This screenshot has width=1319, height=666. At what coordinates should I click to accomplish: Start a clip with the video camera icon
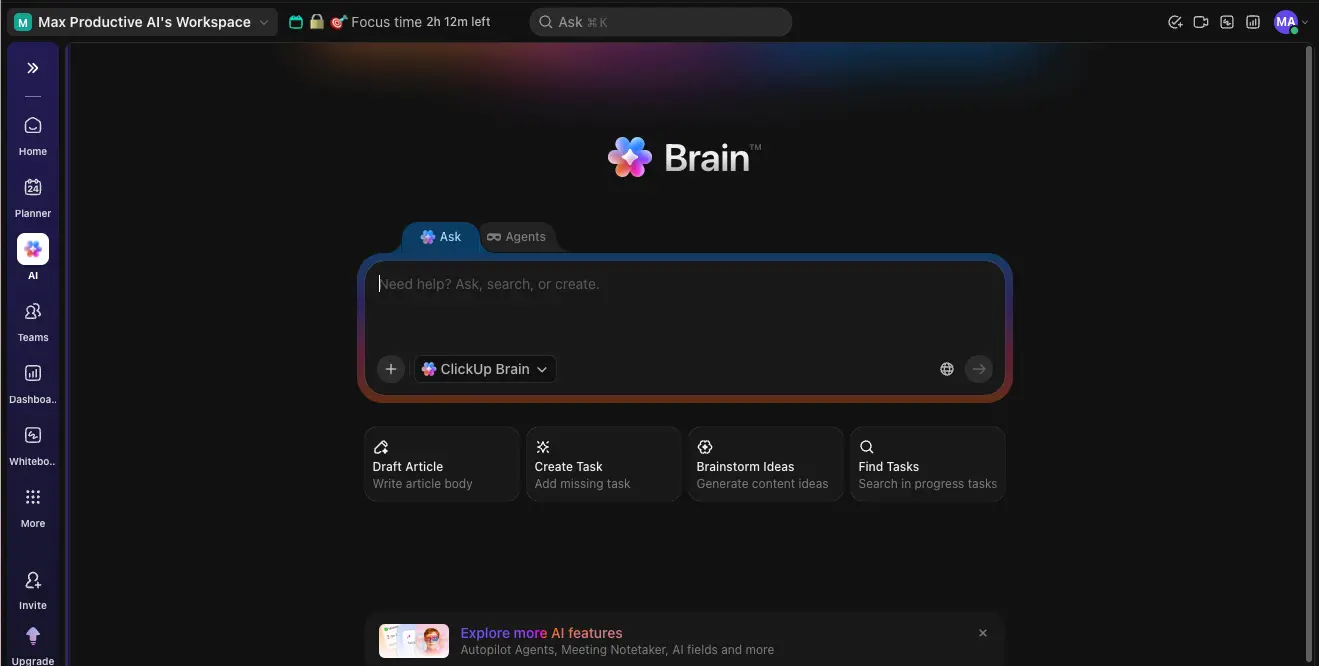[x=1201, y=21]
